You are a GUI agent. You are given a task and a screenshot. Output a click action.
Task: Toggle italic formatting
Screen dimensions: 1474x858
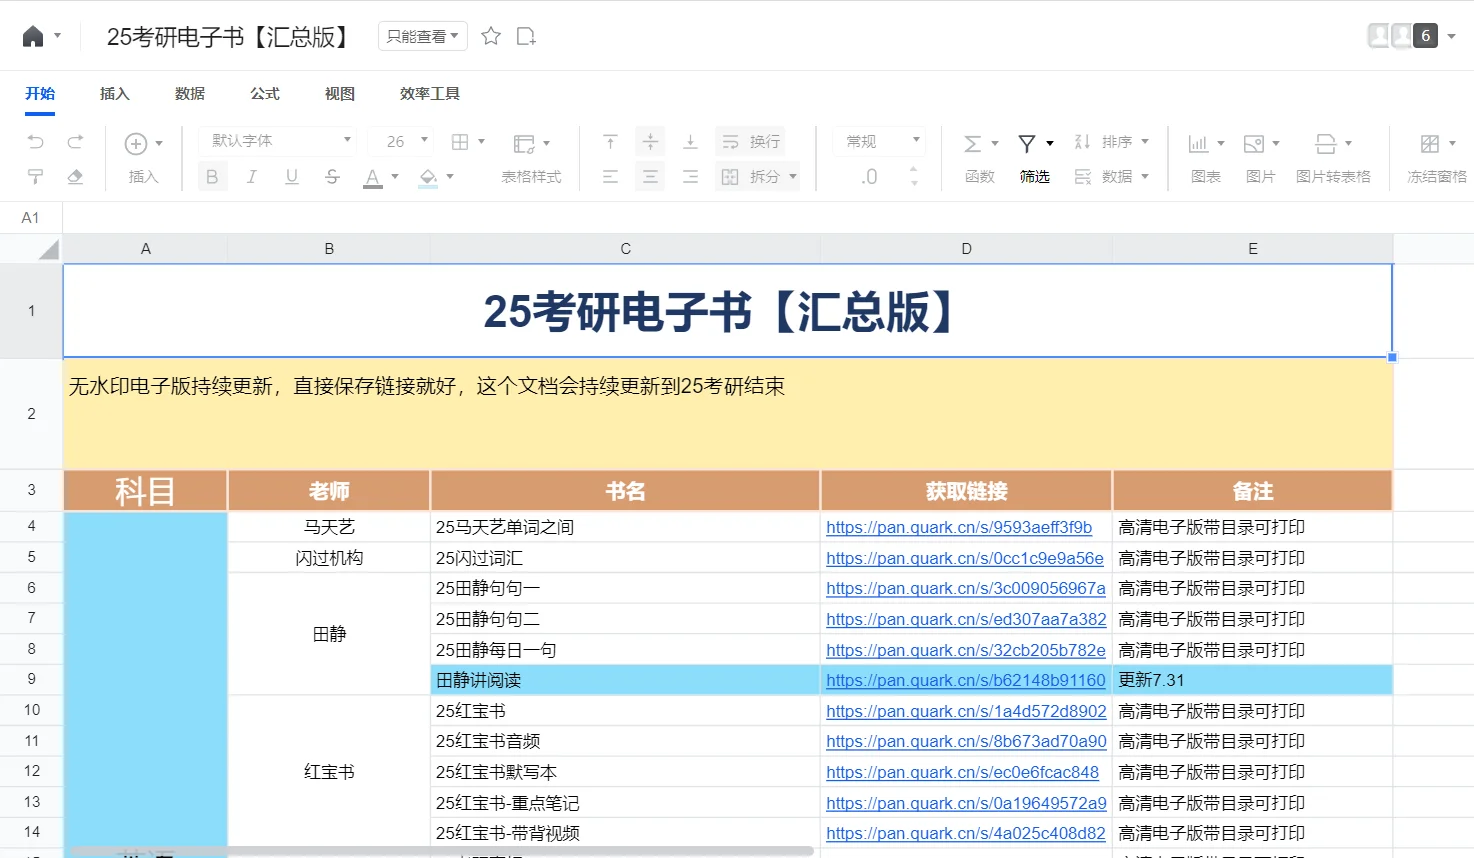pyautogui.click(x=252, y=177)
